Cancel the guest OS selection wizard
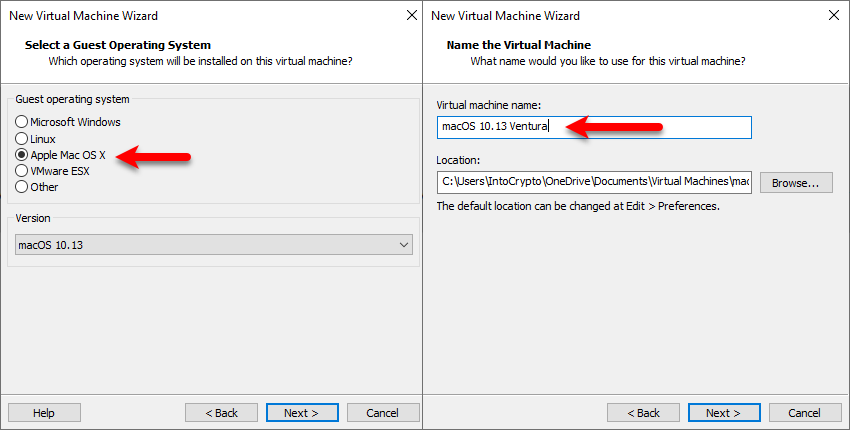Screen dimensions: 850x430 click(x=383, y=413)
